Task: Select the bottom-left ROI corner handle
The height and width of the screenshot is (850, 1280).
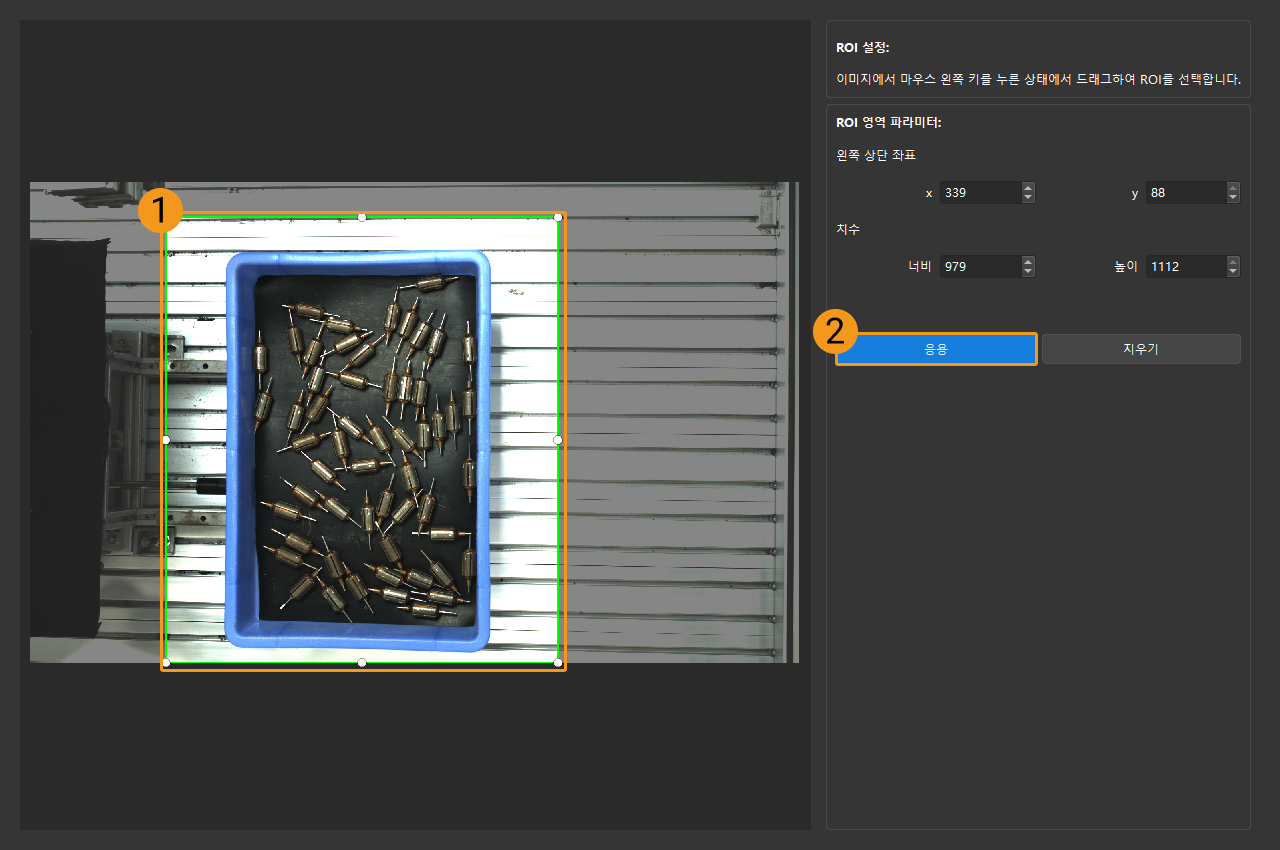Action: [x=166, y=662]
